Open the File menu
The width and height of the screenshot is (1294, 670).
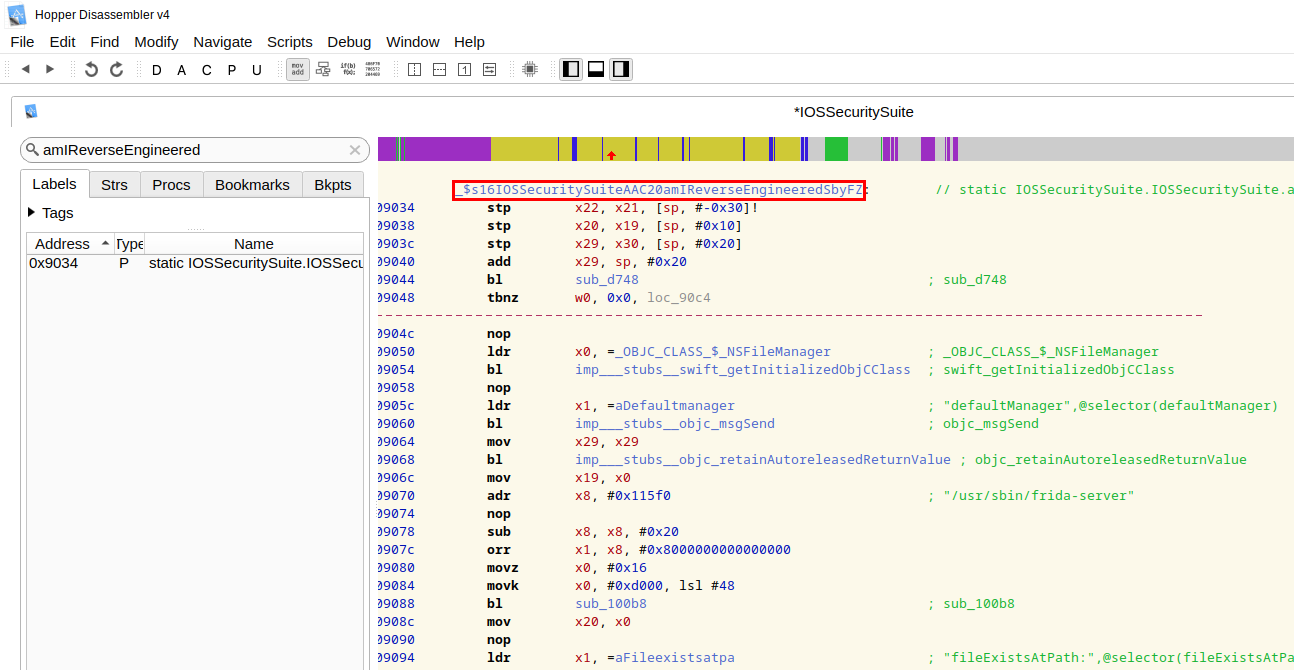click(x=22, y=41)
